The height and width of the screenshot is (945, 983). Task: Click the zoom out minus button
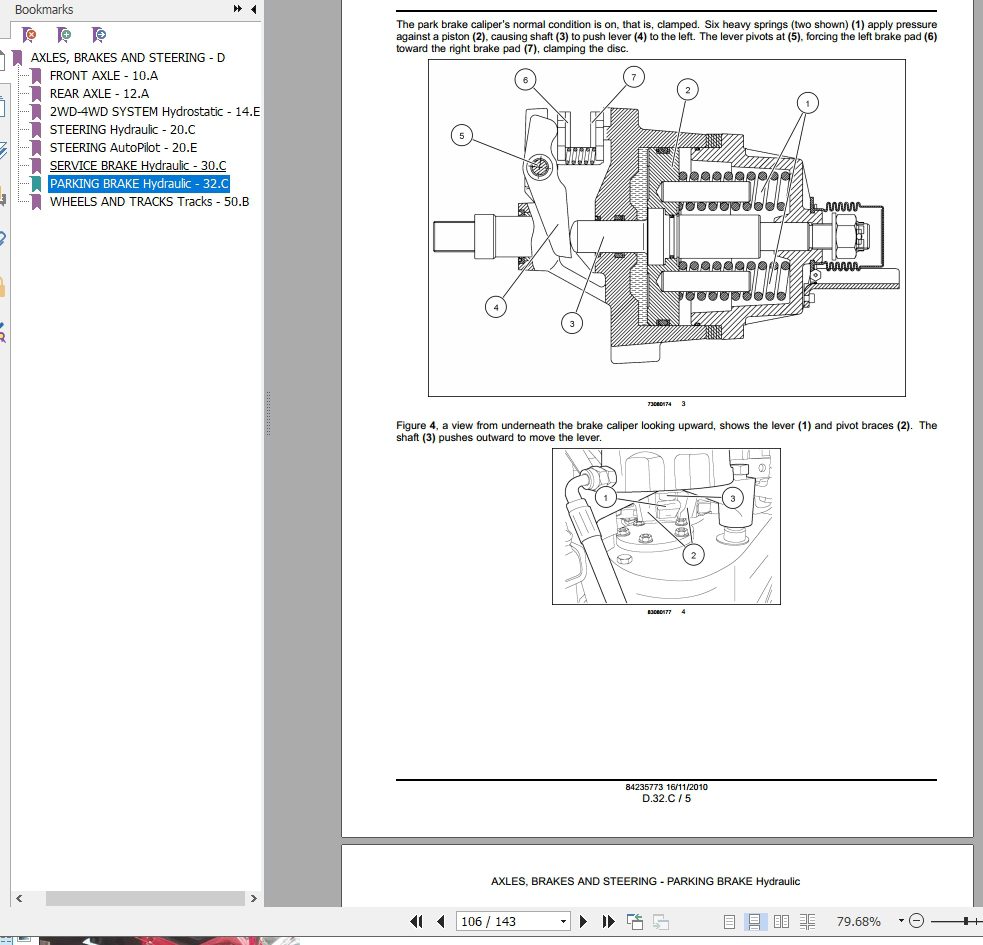917,921
